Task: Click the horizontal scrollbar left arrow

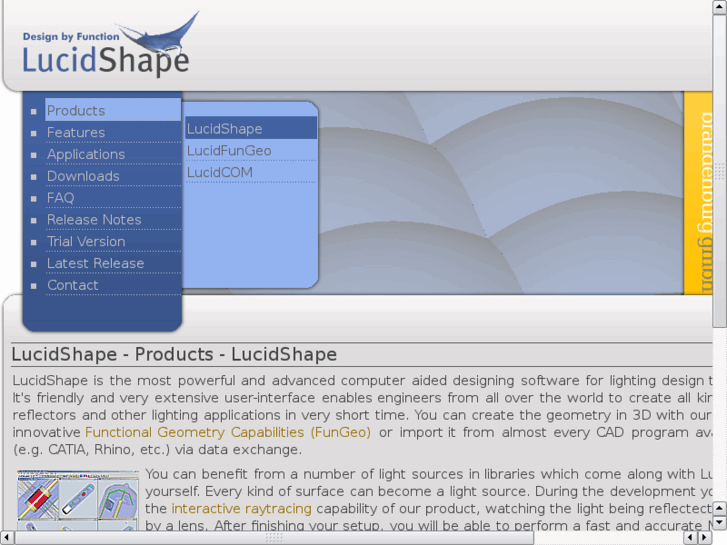Action: [x=6, y=538]
